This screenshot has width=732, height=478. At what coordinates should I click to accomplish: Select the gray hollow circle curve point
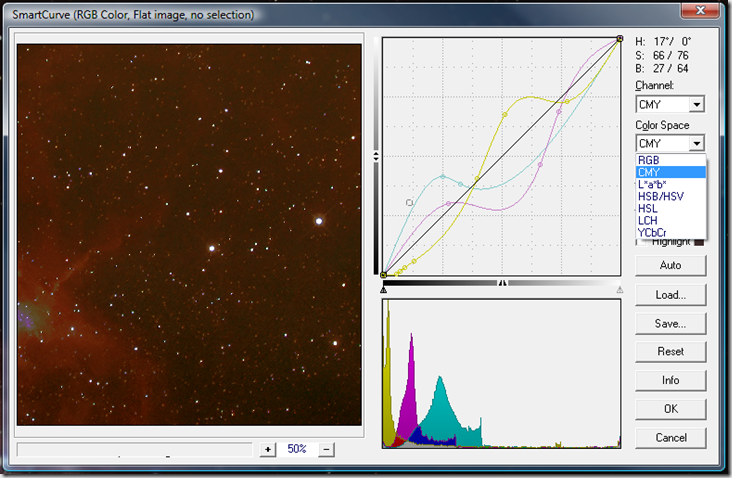(x=409, y=203)
